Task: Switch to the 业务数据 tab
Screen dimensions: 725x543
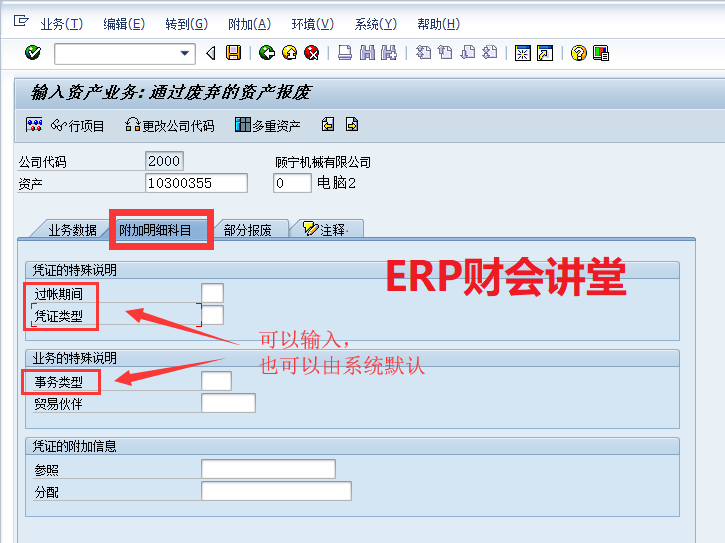Action: click(72, 230)
